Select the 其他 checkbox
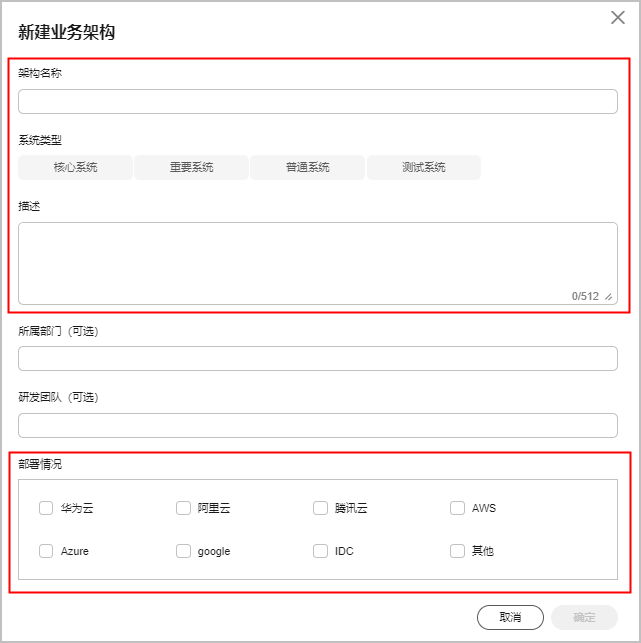The height and width of the screenshot is (643, 641). (x=457, y=551)
